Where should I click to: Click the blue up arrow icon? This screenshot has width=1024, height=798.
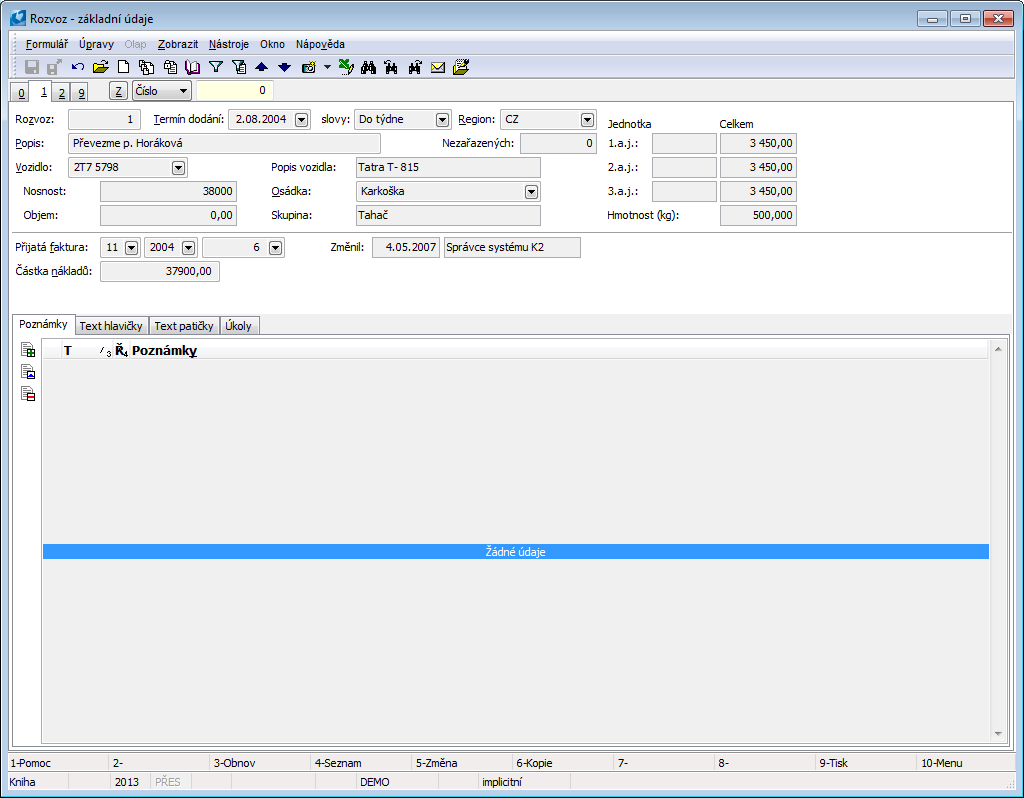point(261,67)
